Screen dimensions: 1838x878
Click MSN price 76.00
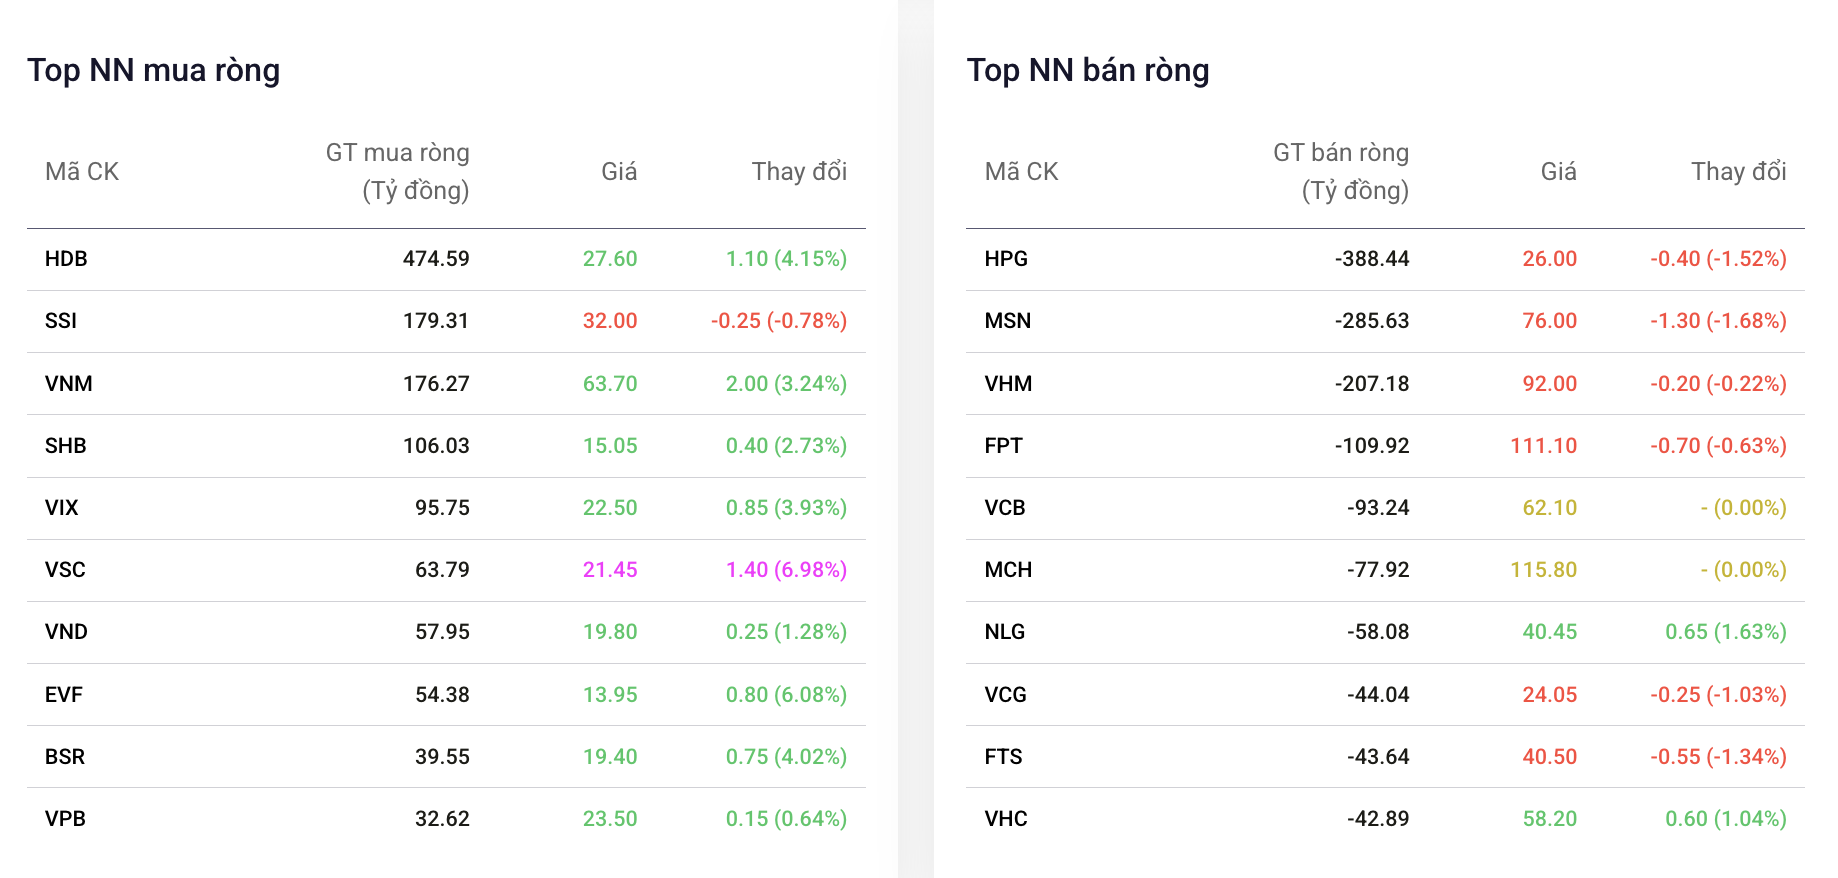point(1550,321)
